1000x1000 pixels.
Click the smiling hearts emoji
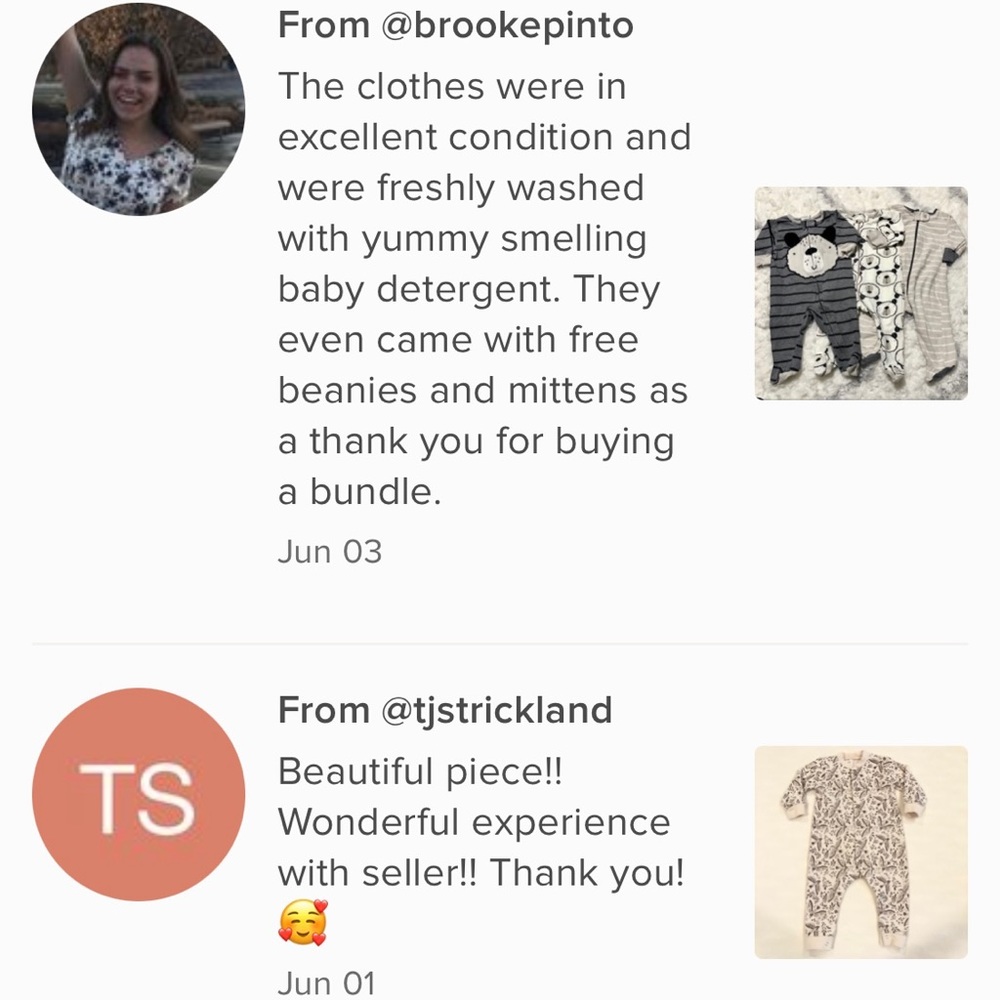tap(303, 922)
